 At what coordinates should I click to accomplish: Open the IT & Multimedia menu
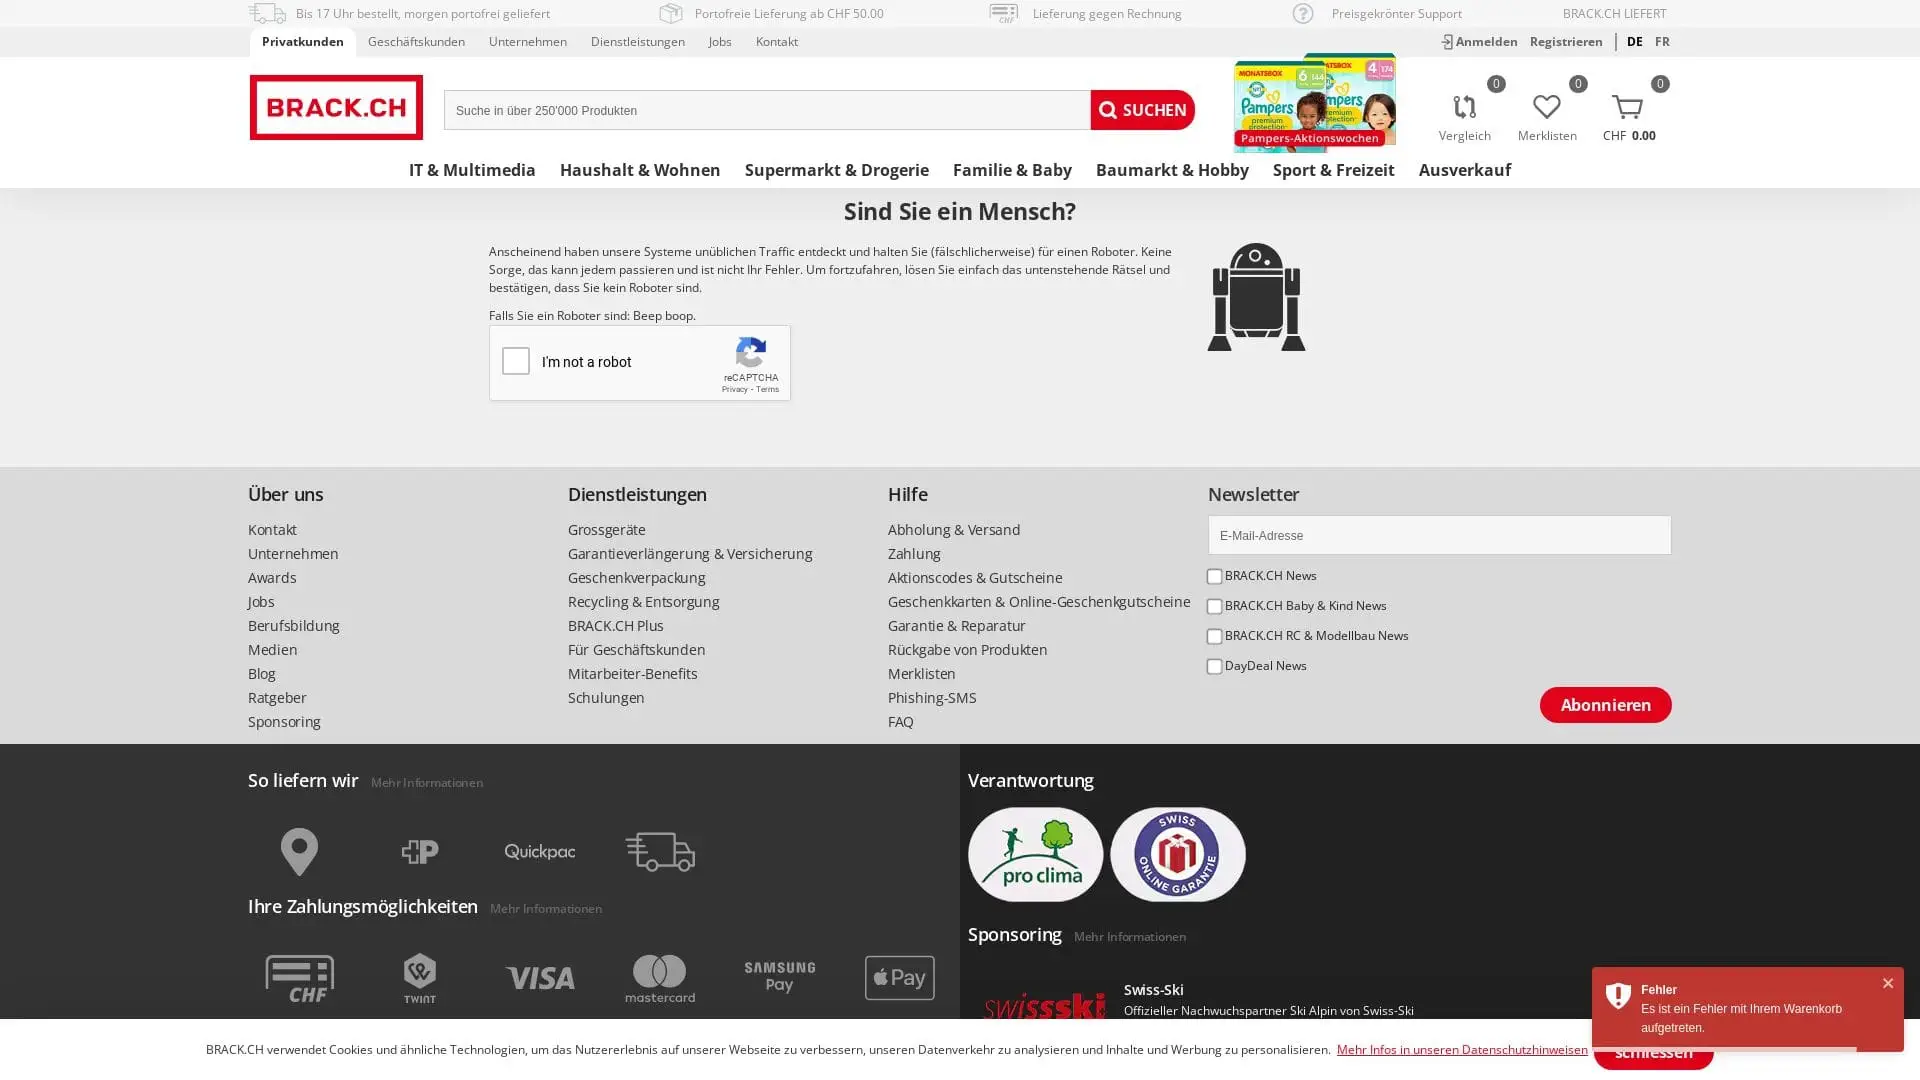pyautogui.click(x=472, y=170)
